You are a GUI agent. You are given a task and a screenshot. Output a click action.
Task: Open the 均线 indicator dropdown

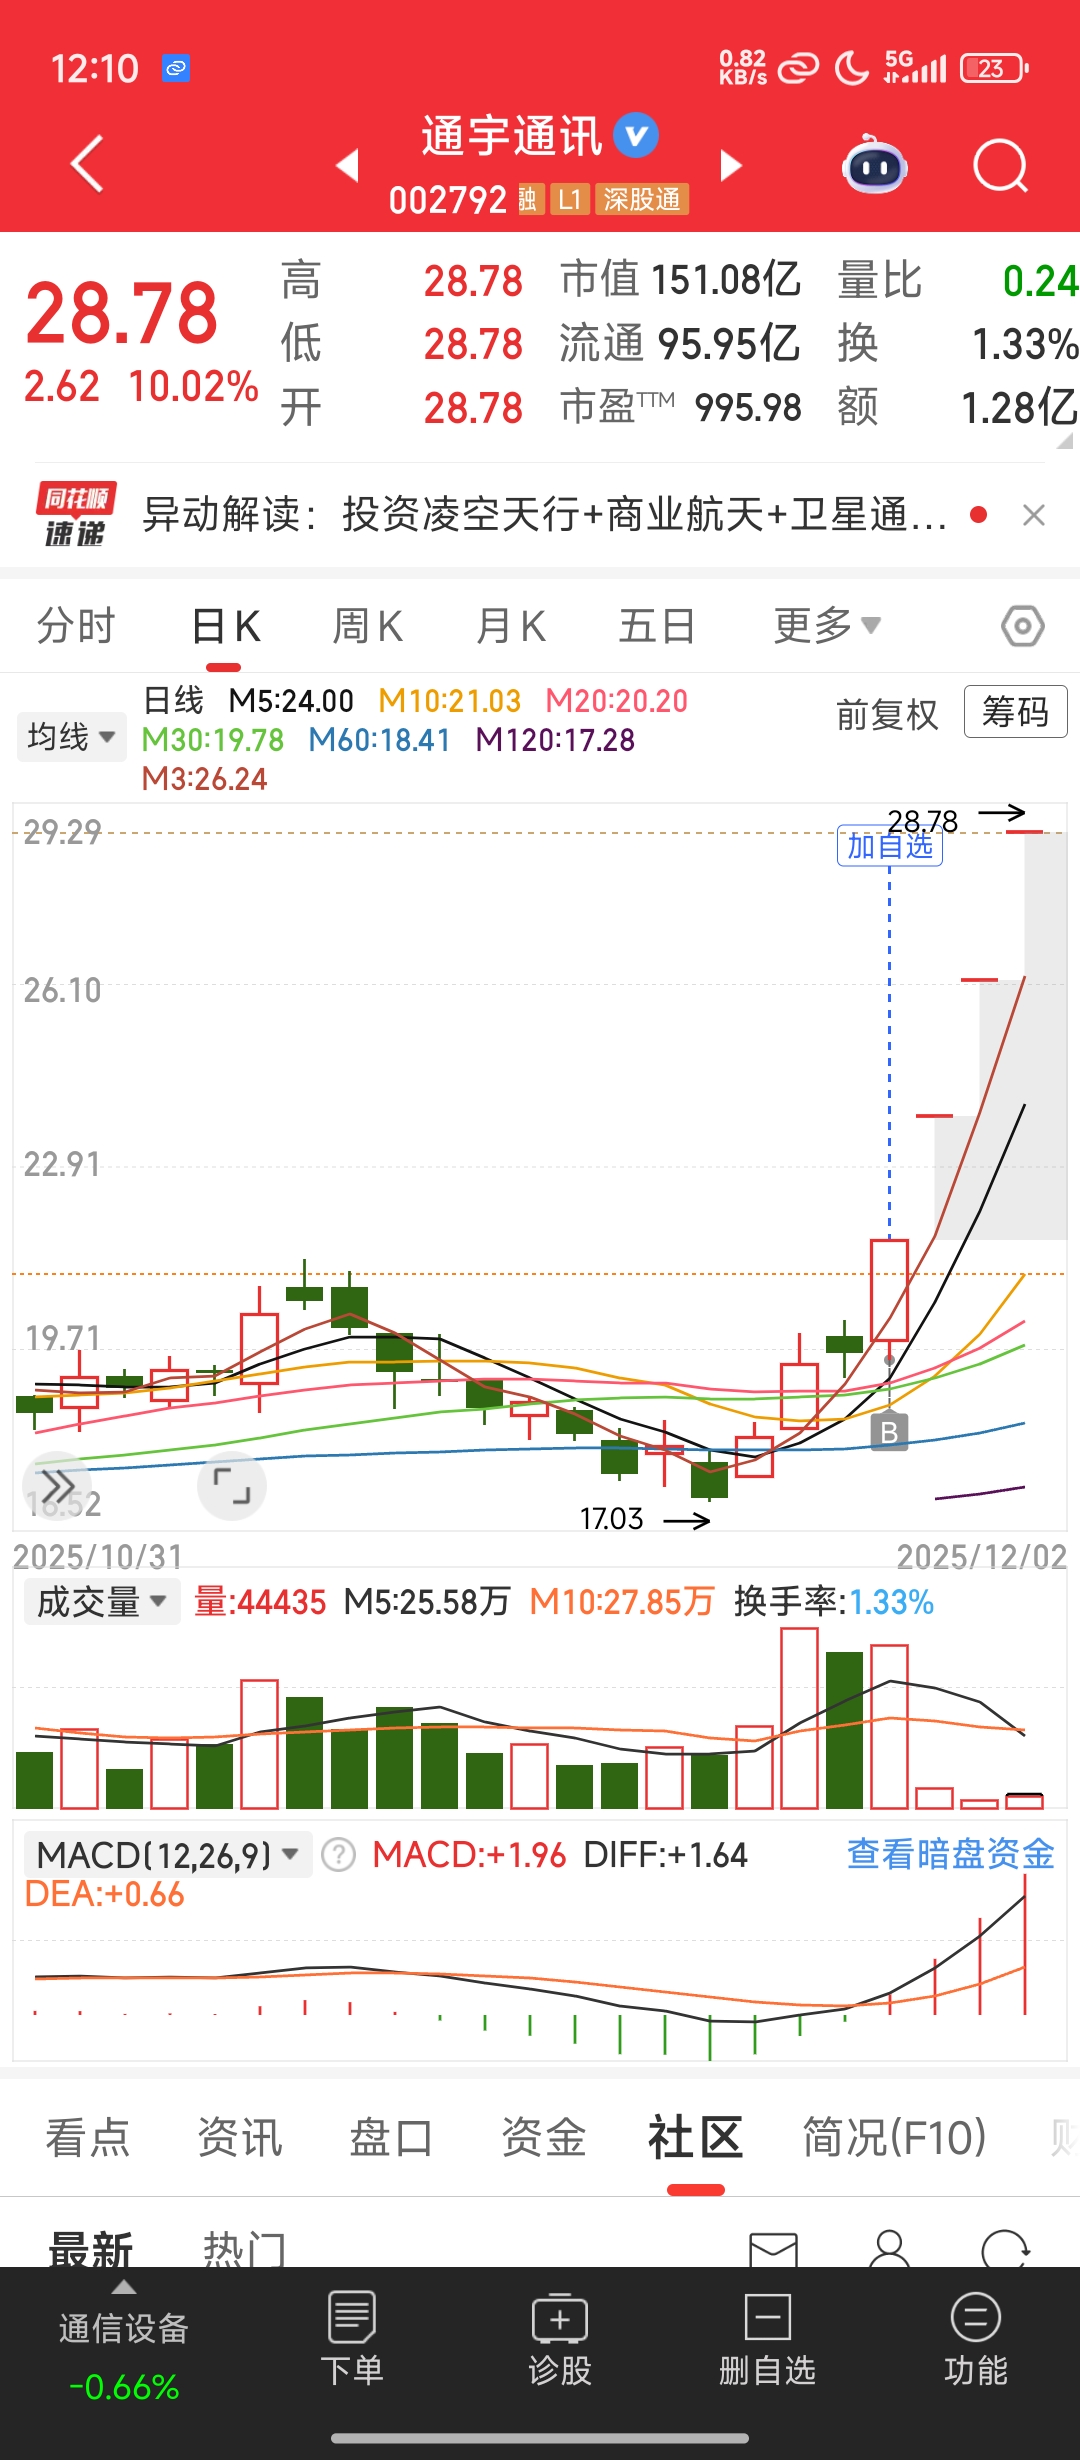click(x=71, y=737)
